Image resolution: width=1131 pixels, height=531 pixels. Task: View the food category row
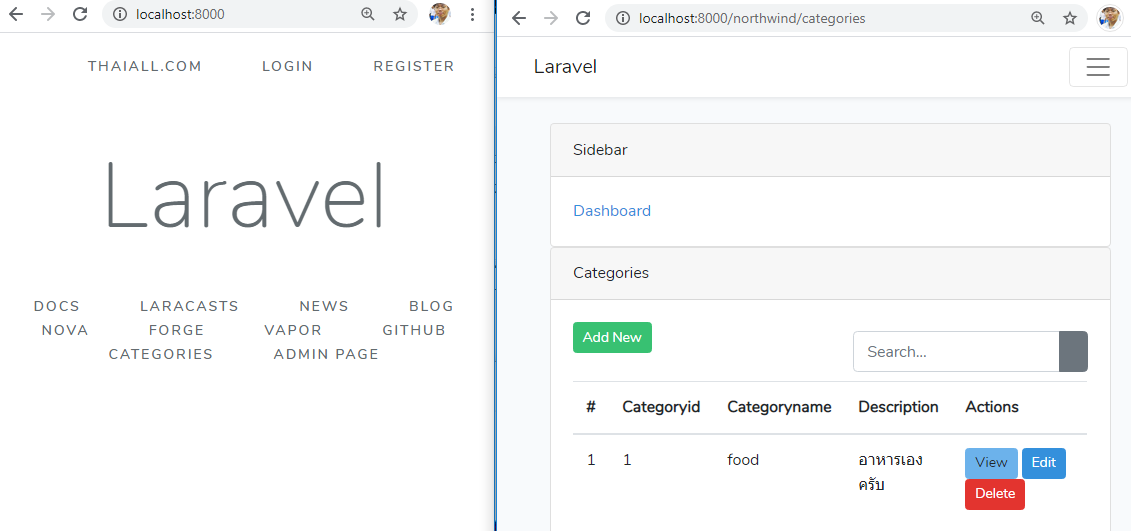click(991, 463)
